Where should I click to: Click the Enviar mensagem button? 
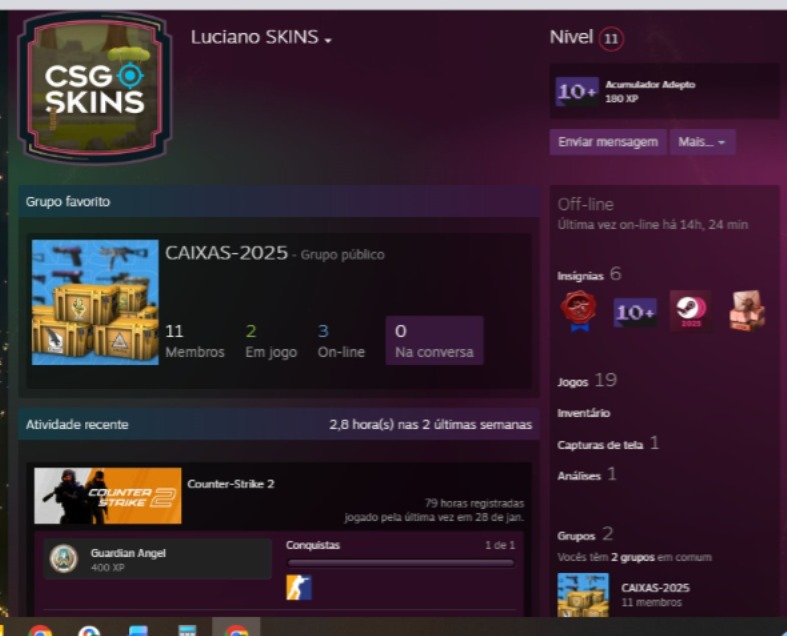[608, 142]
